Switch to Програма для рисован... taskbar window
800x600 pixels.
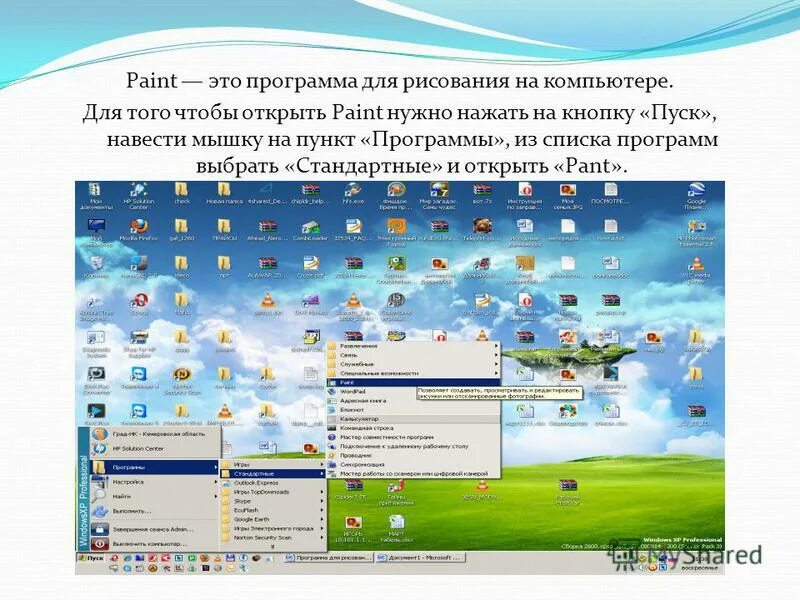[x=329, y=558]
